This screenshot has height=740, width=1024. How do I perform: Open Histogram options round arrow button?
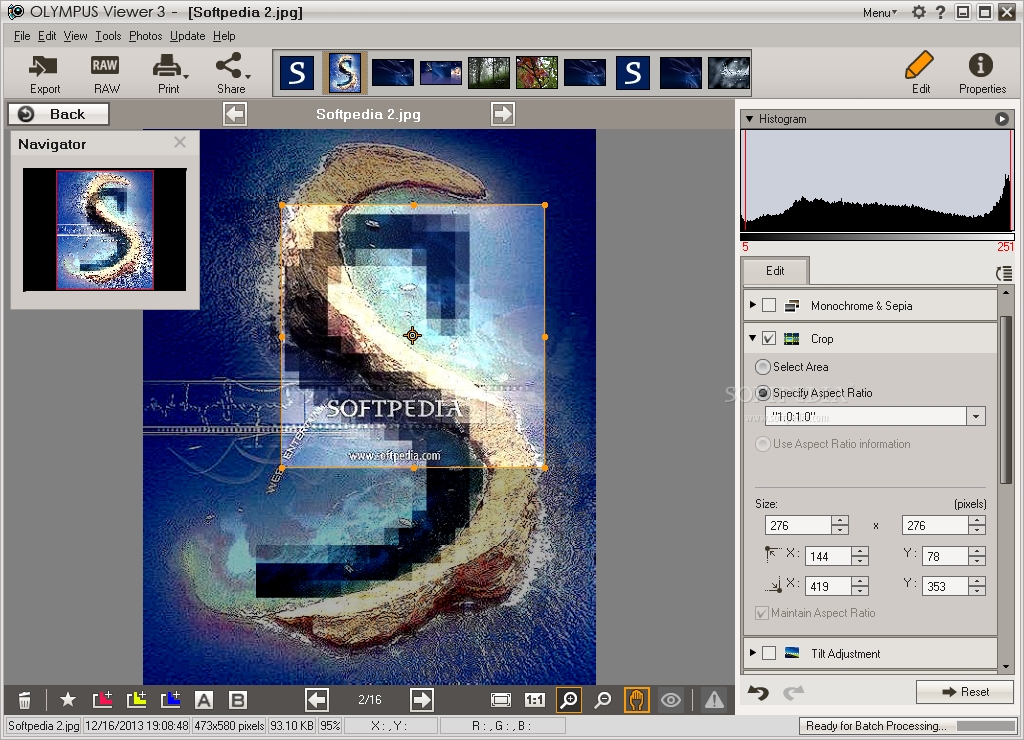tap(1001, 119)
